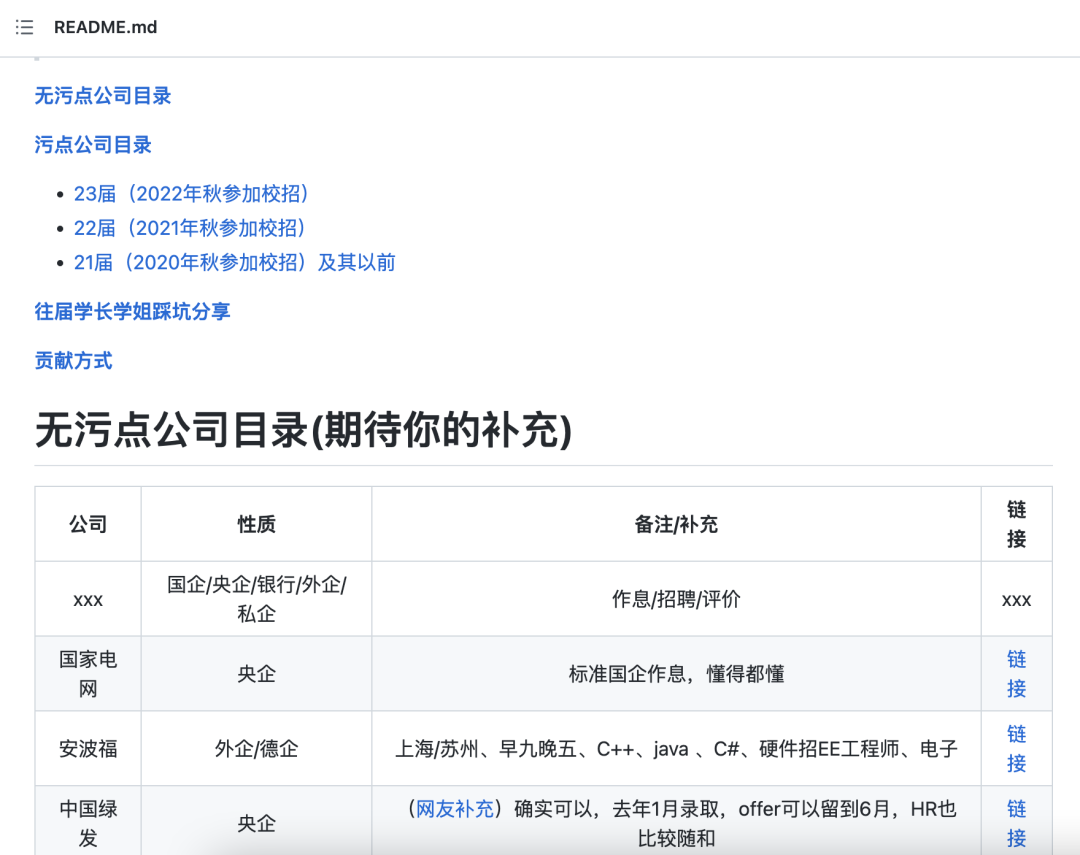Open the 链接 link in 国家电网 row
The image size is (1080, 855).
(x=1017, y=674)
